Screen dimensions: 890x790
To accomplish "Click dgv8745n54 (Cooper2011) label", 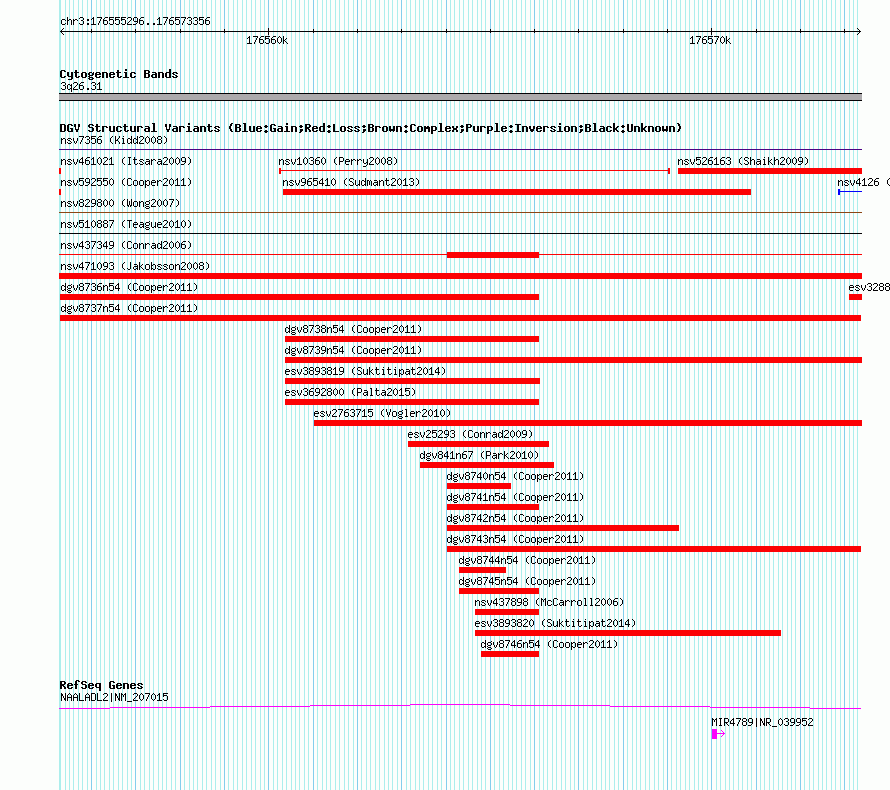I will (x=527, y=581).
